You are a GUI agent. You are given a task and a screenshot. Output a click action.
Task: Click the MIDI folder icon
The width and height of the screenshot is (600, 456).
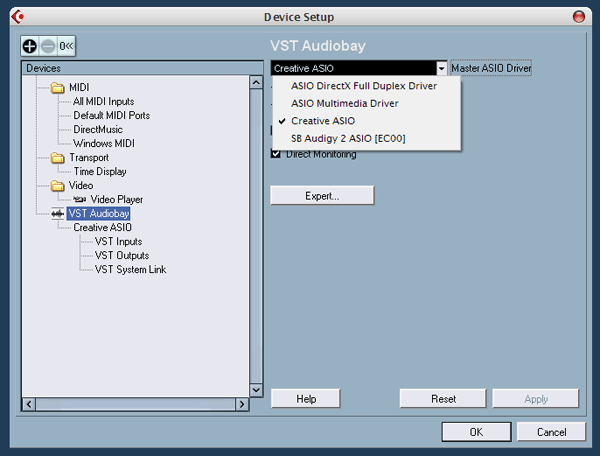pos(57,88)
